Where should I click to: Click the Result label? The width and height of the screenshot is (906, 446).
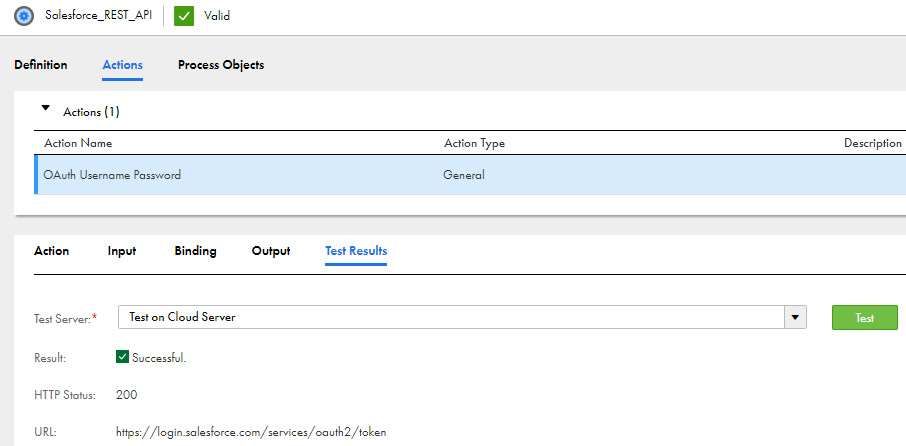coord(50,358)
